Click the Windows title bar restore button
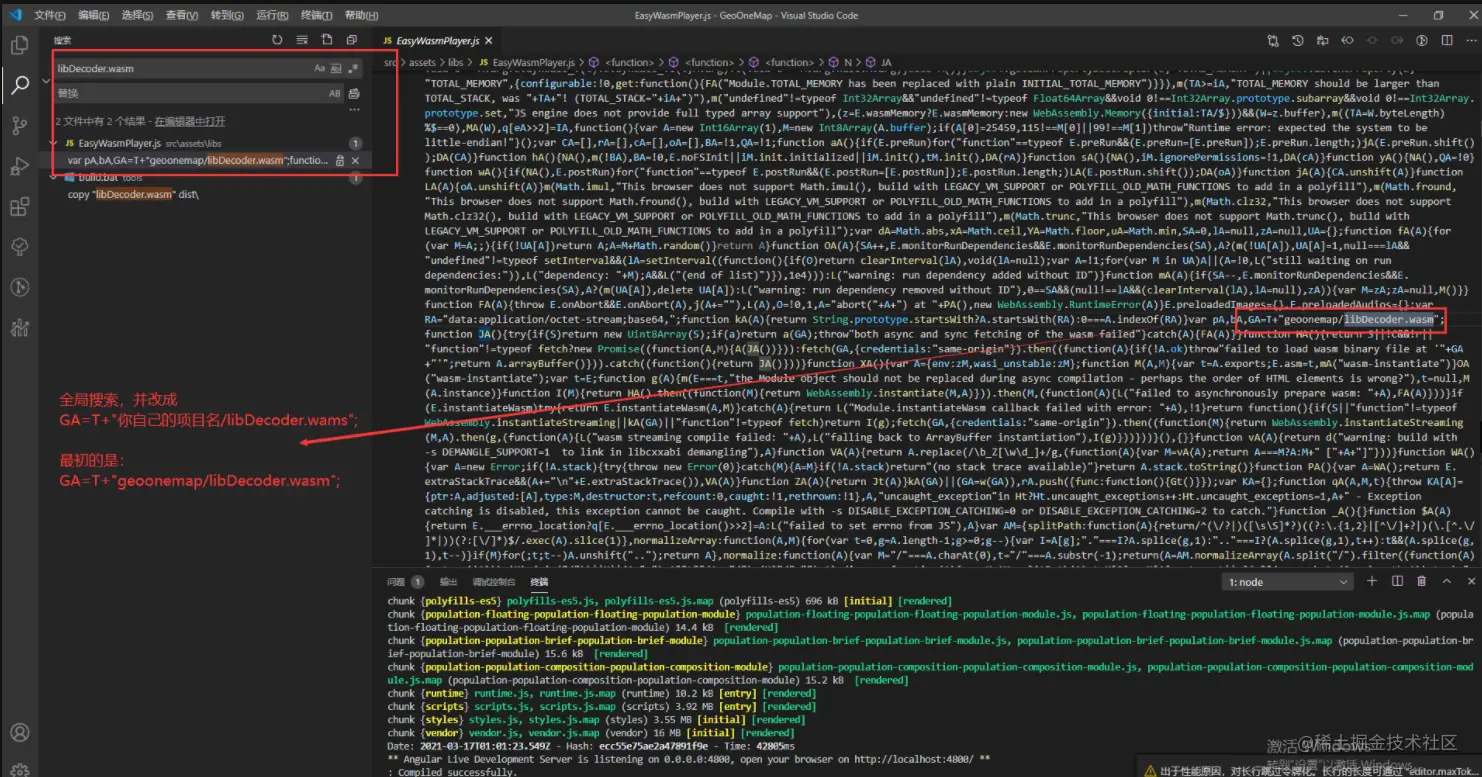 pos(1438,15)
